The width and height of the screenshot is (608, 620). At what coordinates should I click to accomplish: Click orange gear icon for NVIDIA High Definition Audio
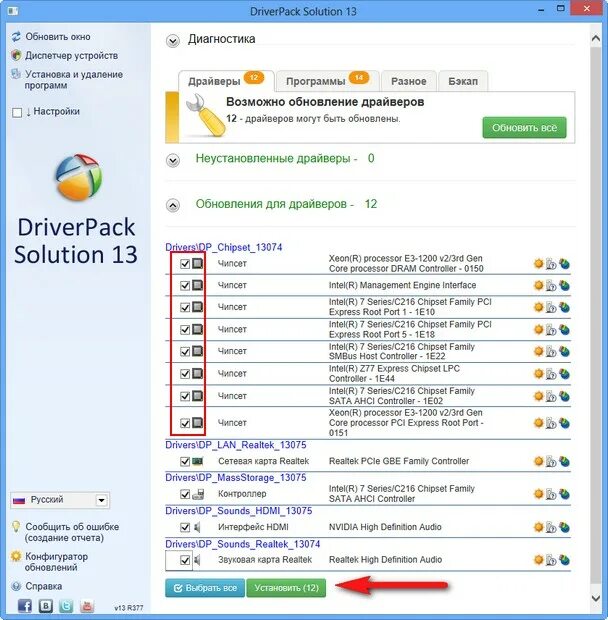point(538,527)
